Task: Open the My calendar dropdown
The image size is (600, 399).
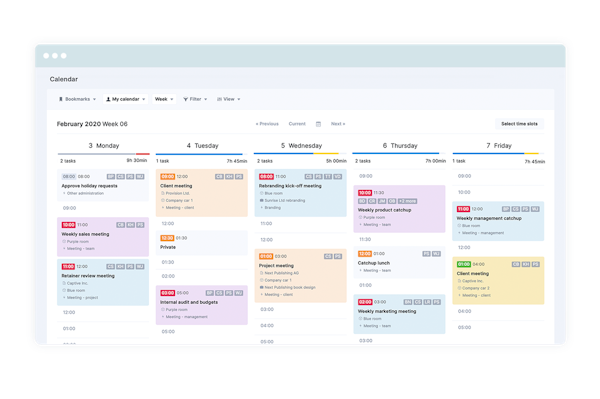Action: [x=126, y=99]
